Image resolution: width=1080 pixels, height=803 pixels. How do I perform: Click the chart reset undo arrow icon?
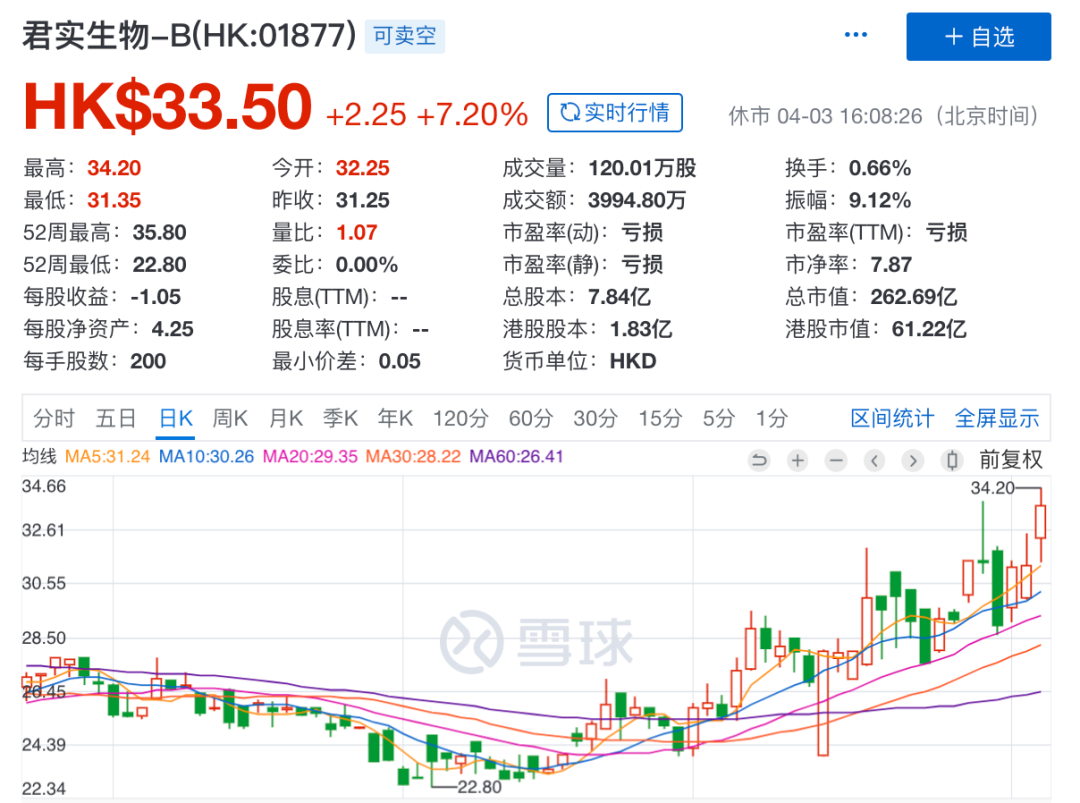[x=759, y=460]
